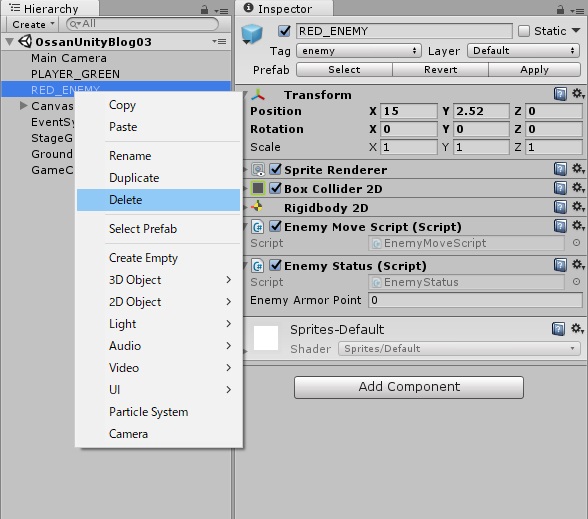Expand the Canvas object in Hierarchy

tap(24, 105)
